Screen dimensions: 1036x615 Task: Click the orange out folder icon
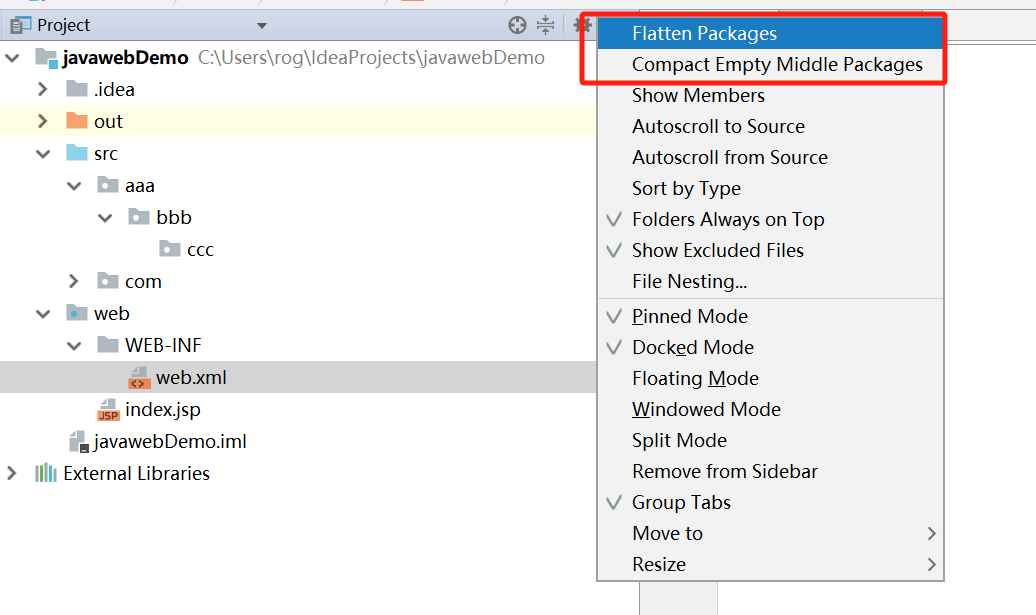pyautogui.click(x=77, y=121)
